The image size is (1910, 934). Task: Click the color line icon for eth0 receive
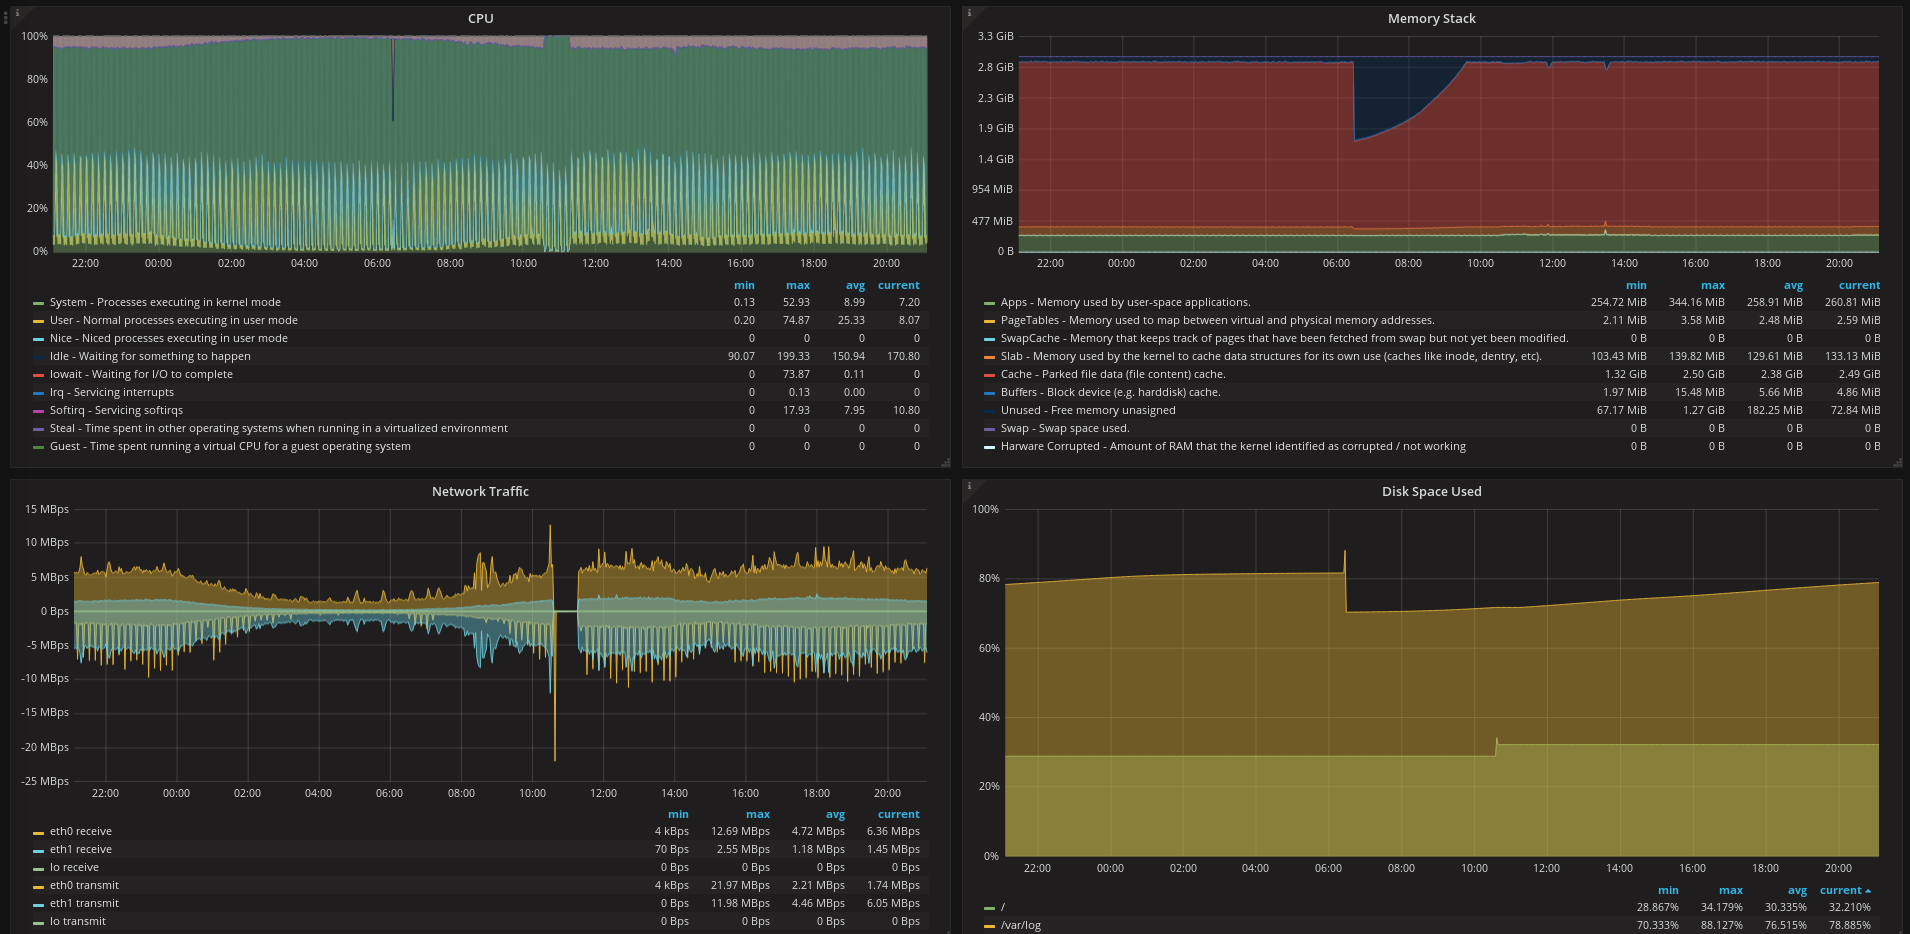click(x=38, y=832)
